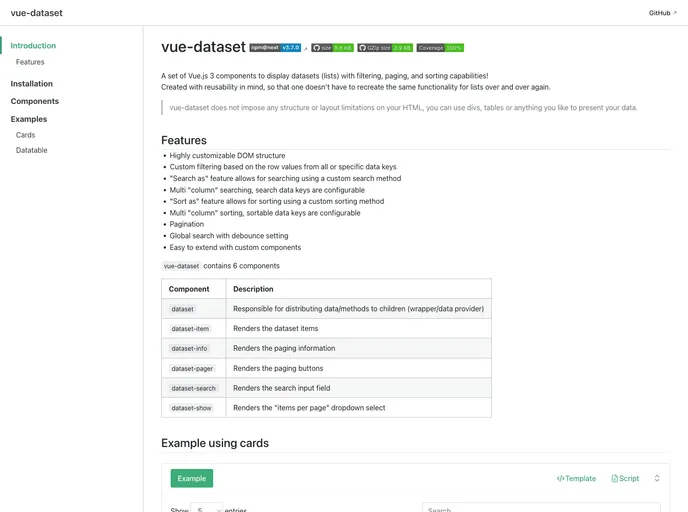Toggle the code expand/collapse arrows icon

657,478
